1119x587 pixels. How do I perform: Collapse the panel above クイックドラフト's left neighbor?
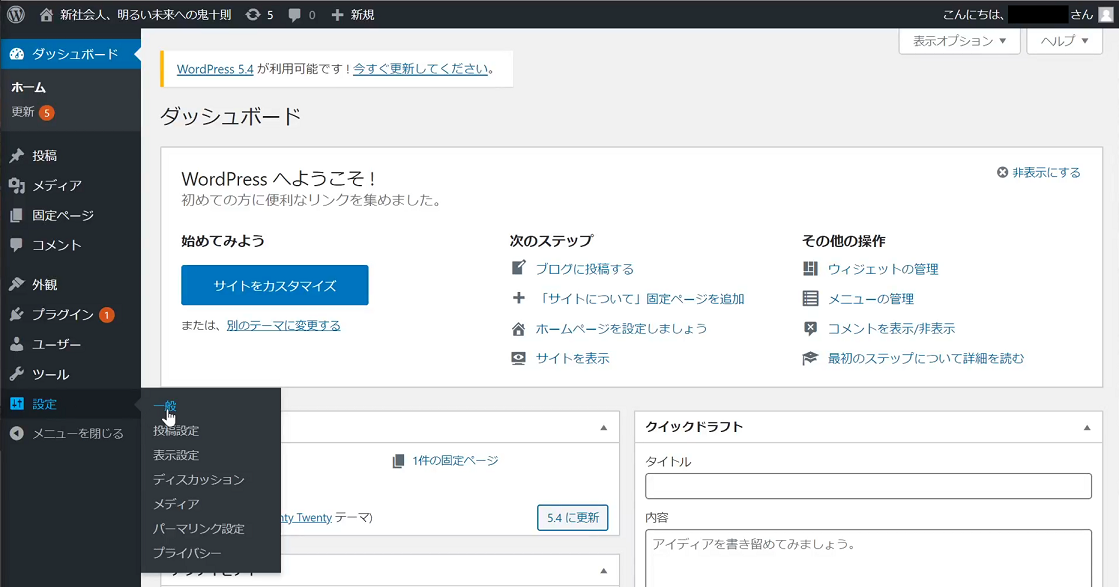click(604, 427)
